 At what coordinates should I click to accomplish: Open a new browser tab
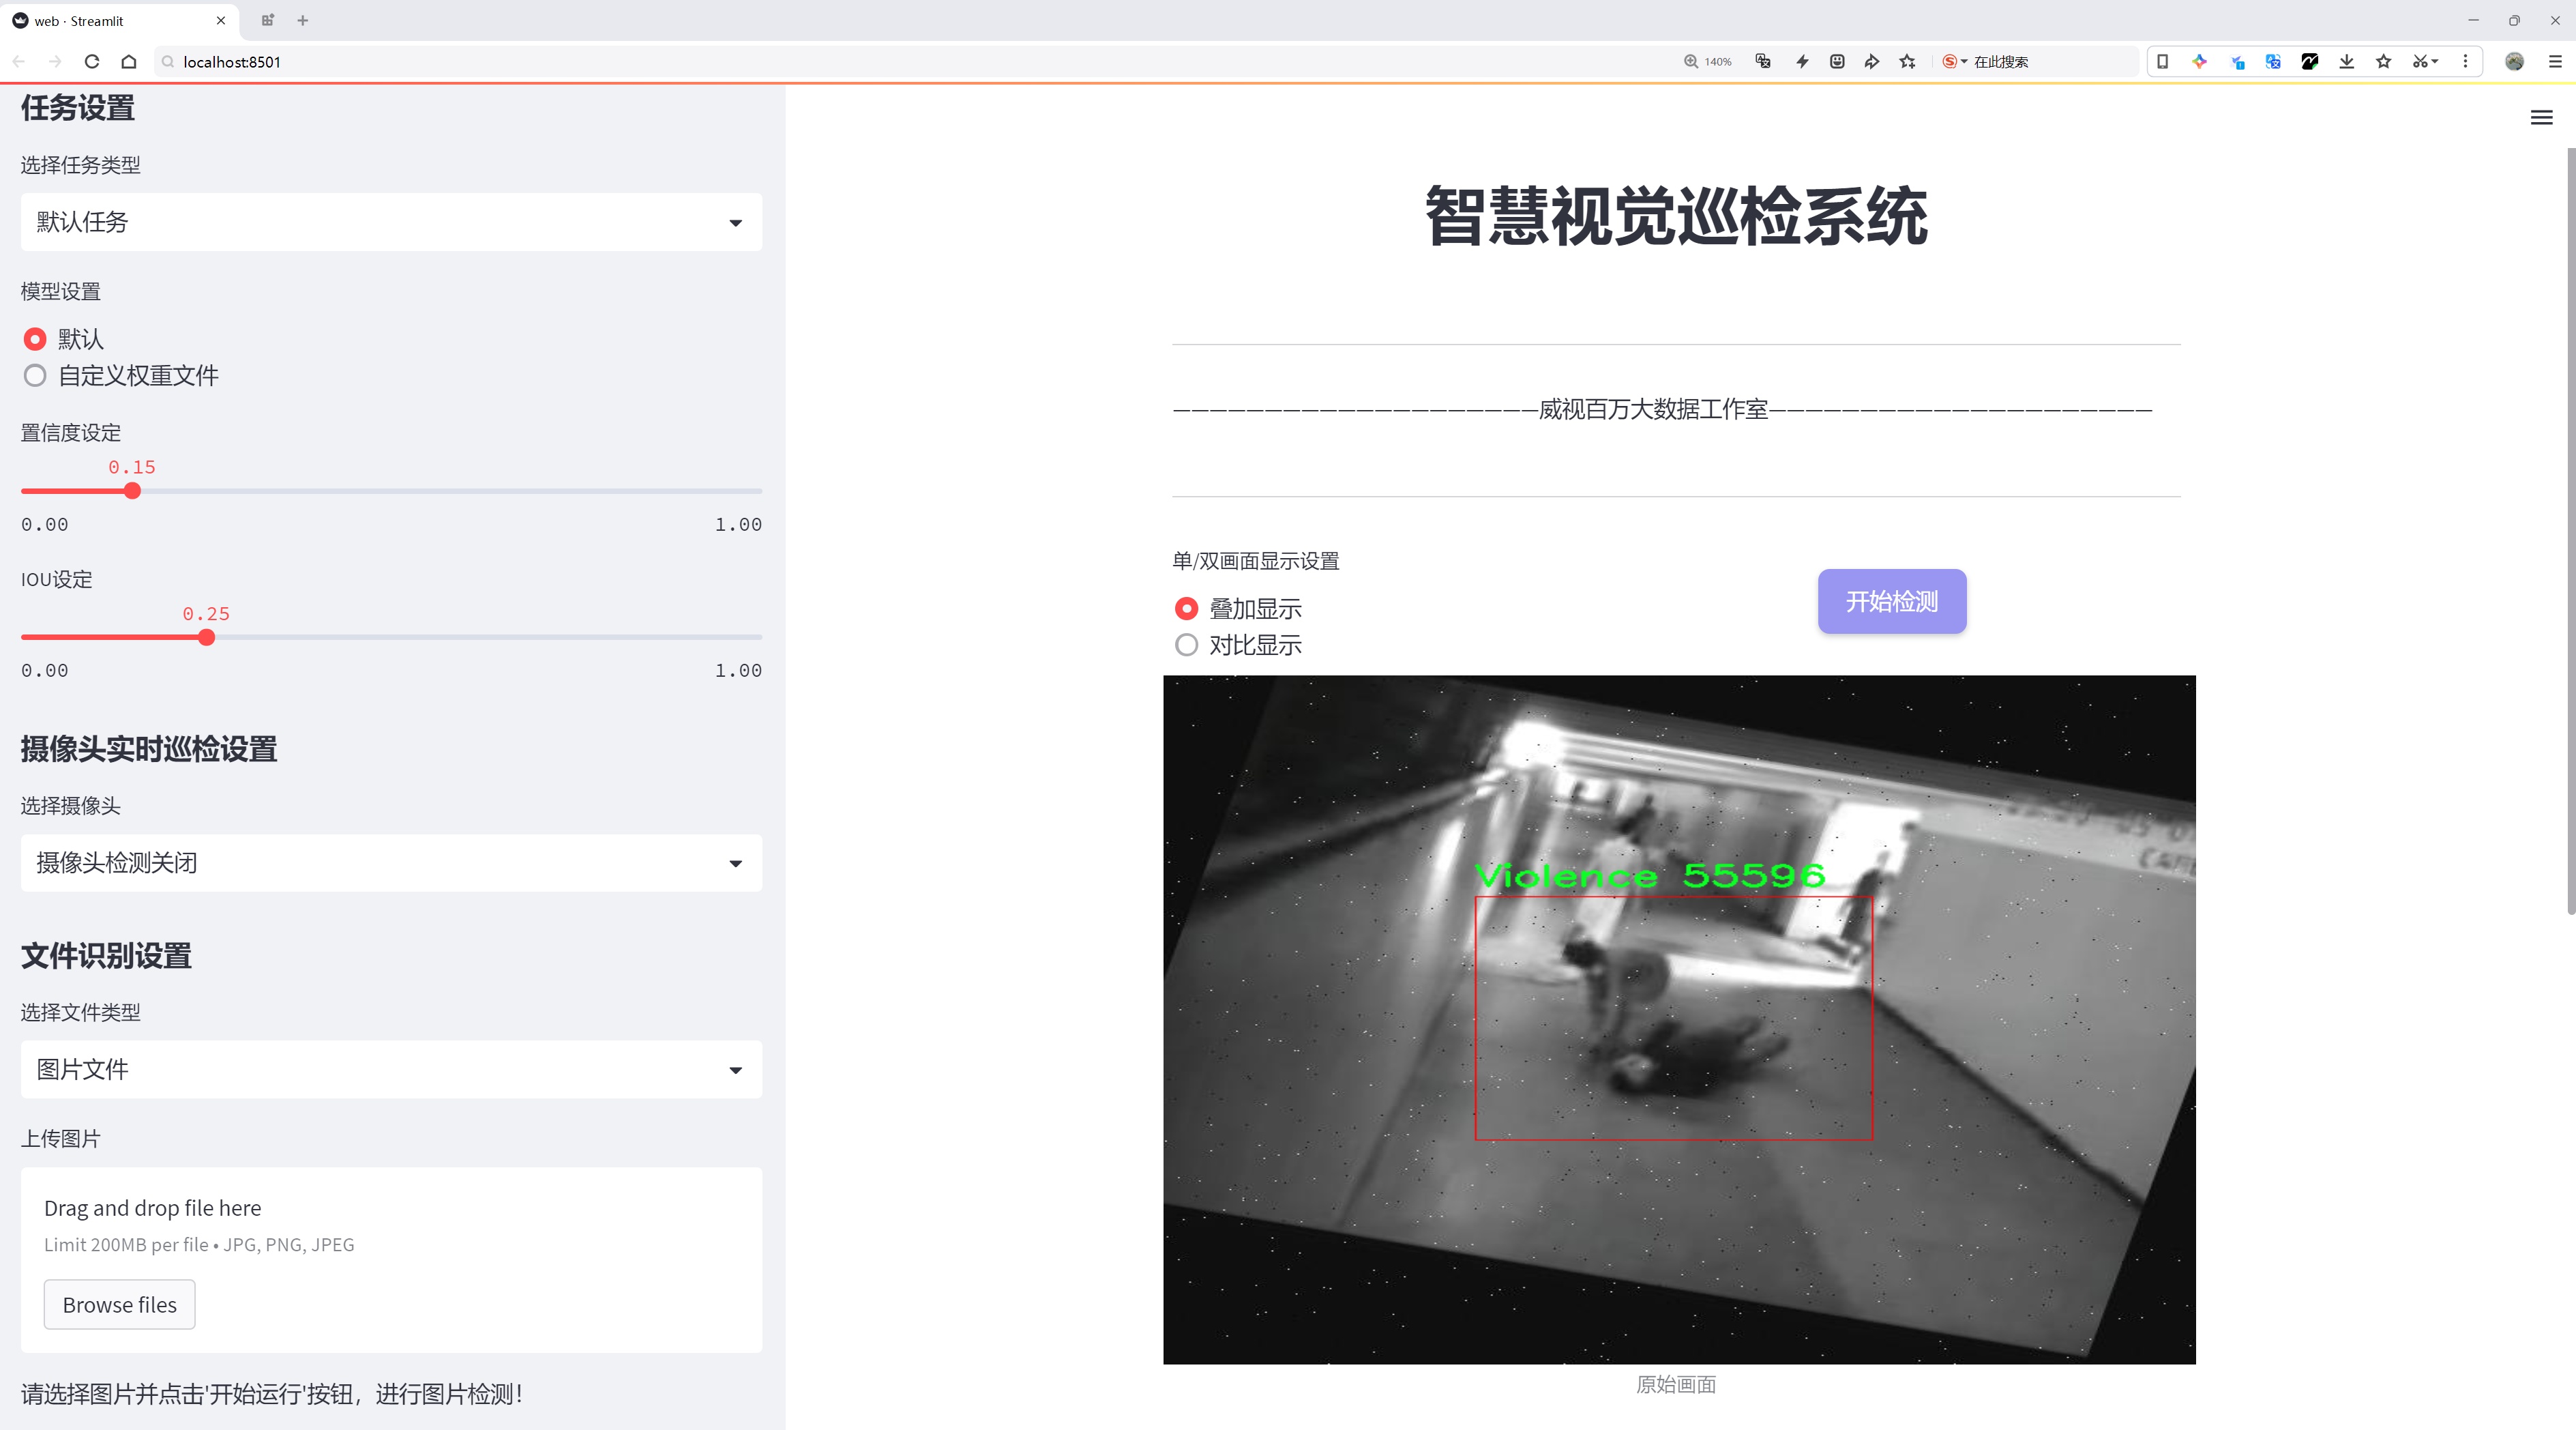(x=303, y=21)
